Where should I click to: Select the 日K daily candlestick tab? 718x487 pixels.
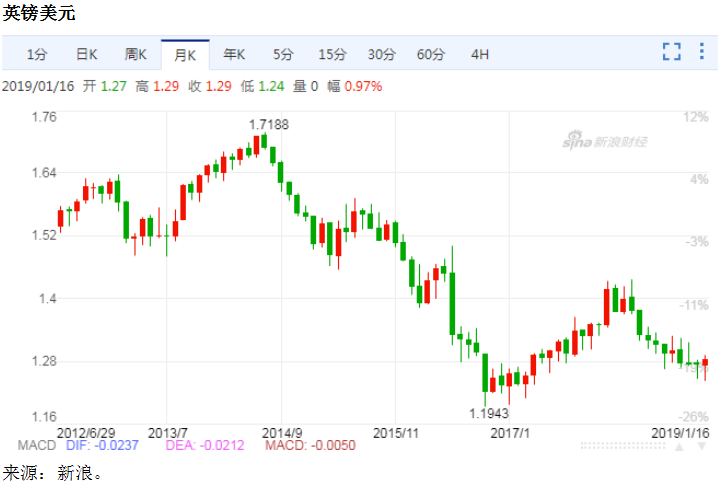pos(87,54)
